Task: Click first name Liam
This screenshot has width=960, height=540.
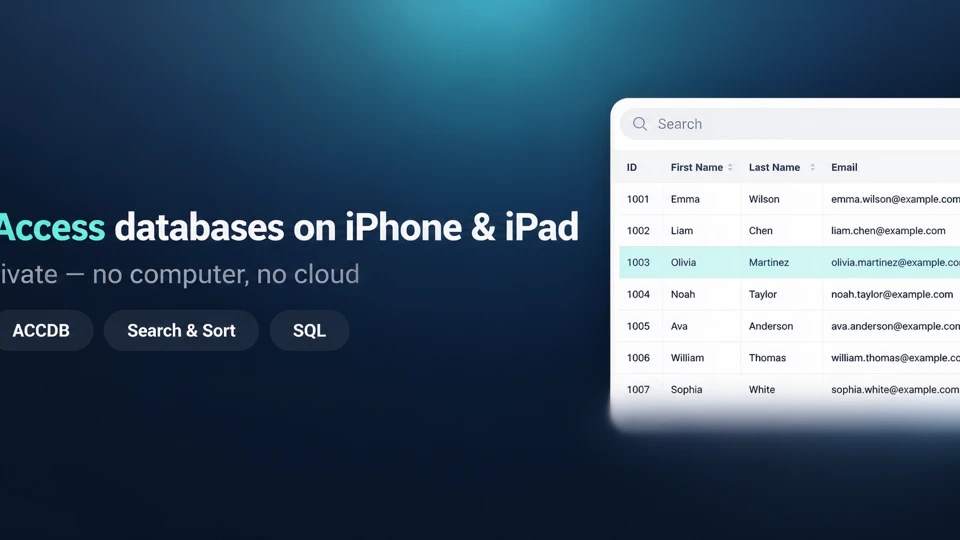Action: pyautogui.click(x=682, y=231)
